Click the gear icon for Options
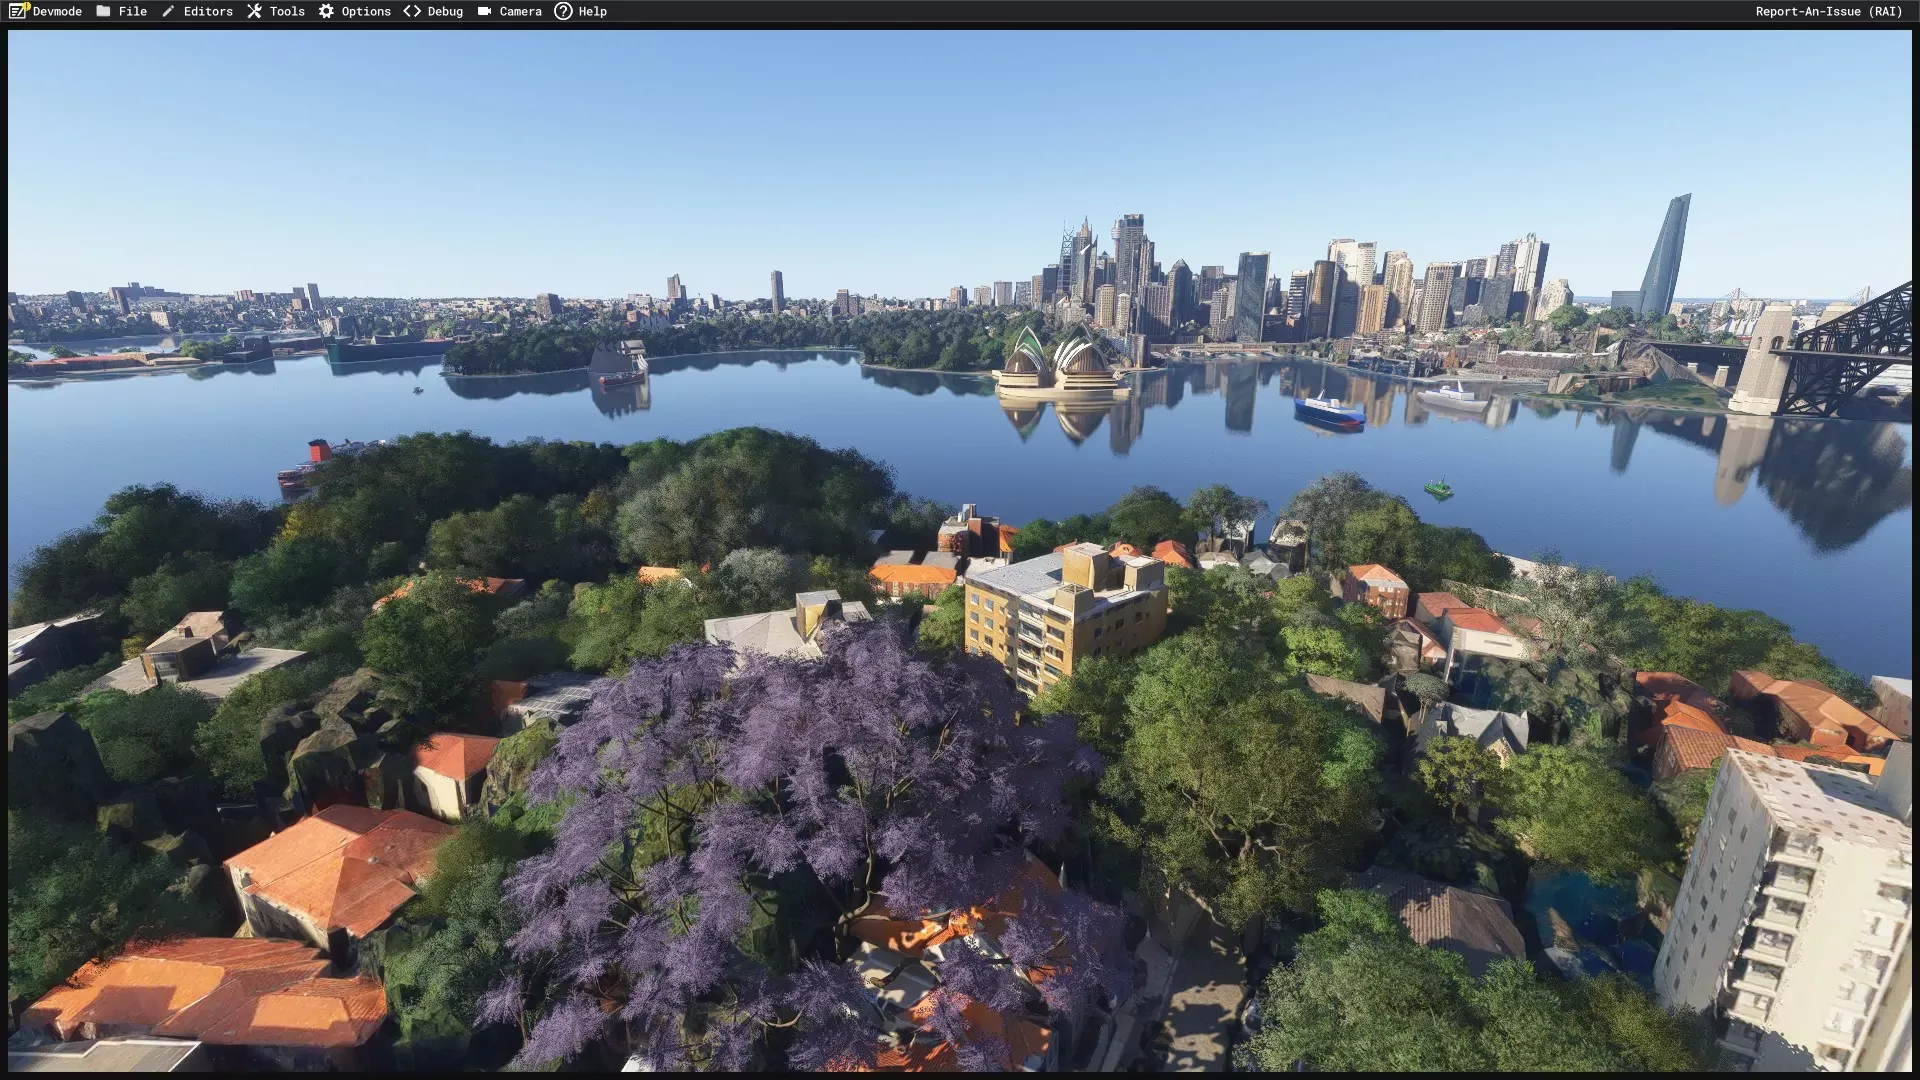1920x1080 pixels. (326, 11)
